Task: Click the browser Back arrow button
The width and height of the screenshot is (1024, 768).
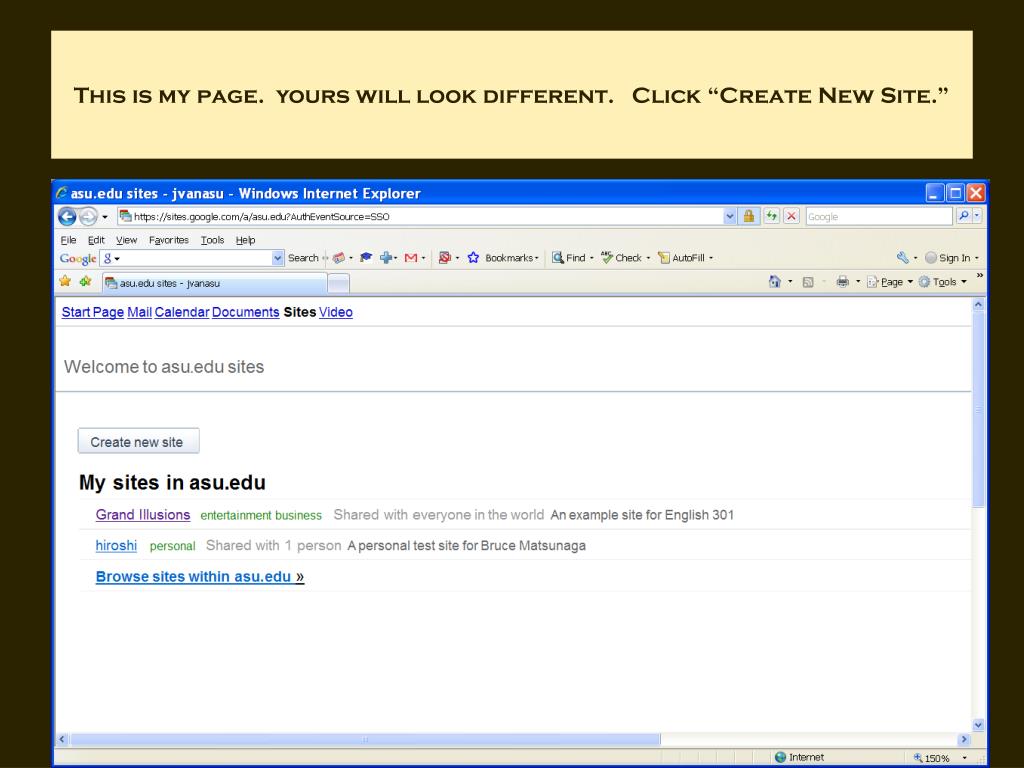Action: pyautogui.click(x=67, y=216)
